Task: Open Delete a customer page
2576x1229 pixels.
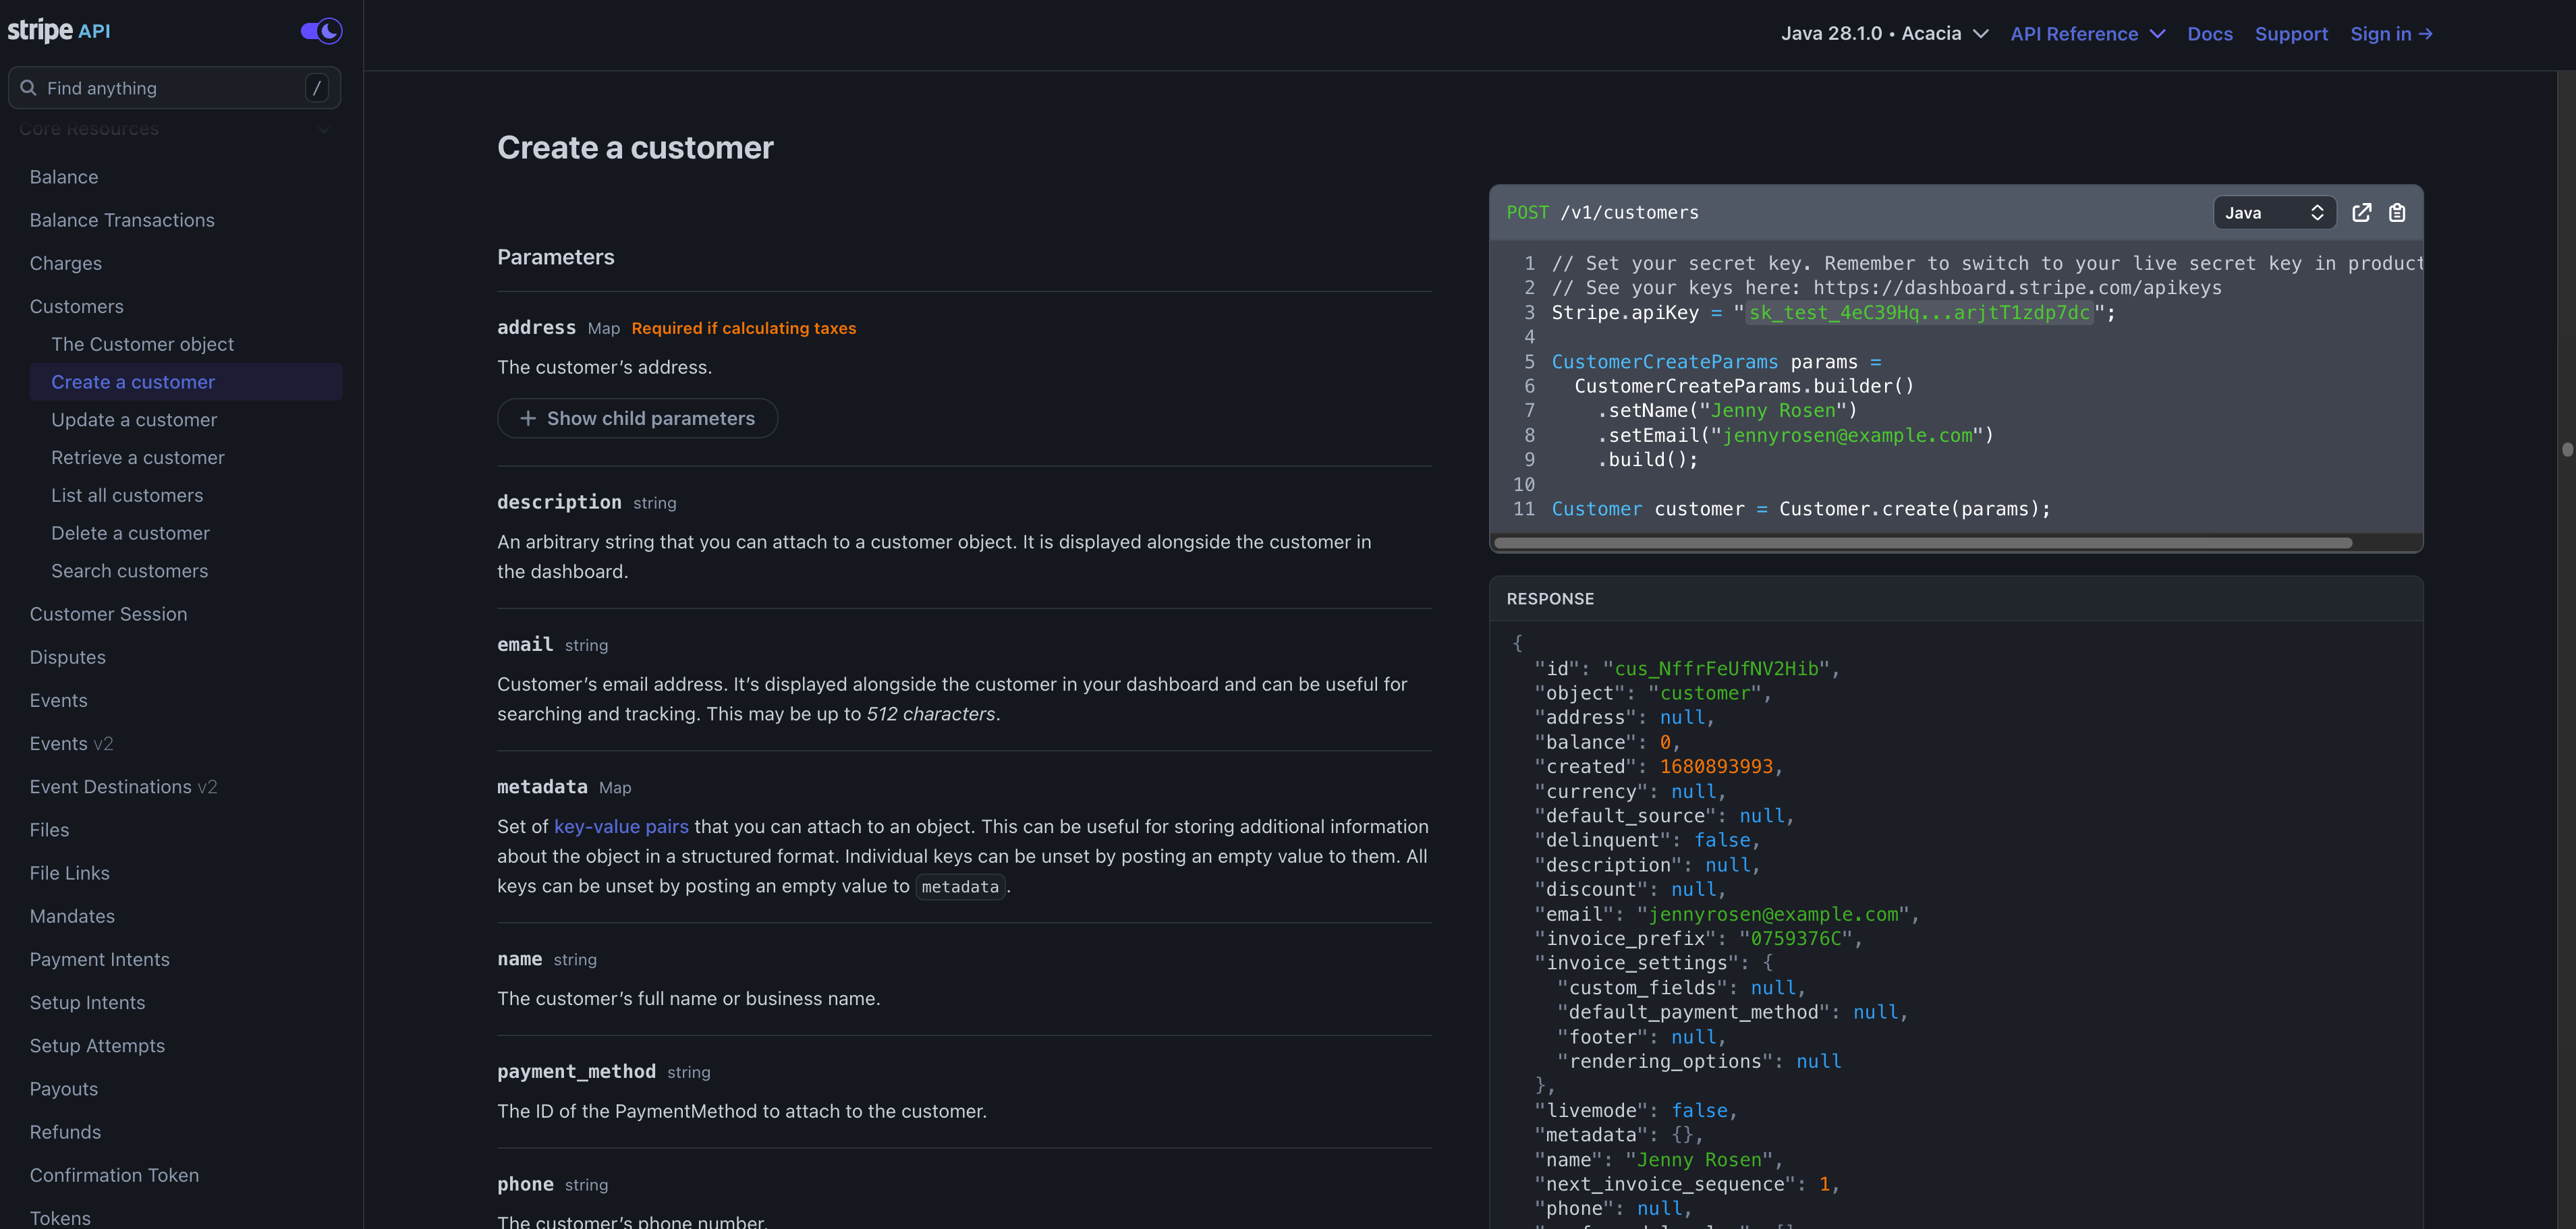Action: tap(130, 533)
